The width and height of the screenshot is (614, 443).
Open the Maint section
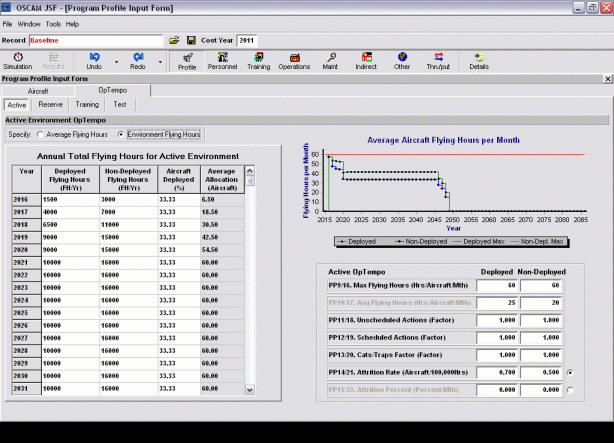(x=330, y=61)
